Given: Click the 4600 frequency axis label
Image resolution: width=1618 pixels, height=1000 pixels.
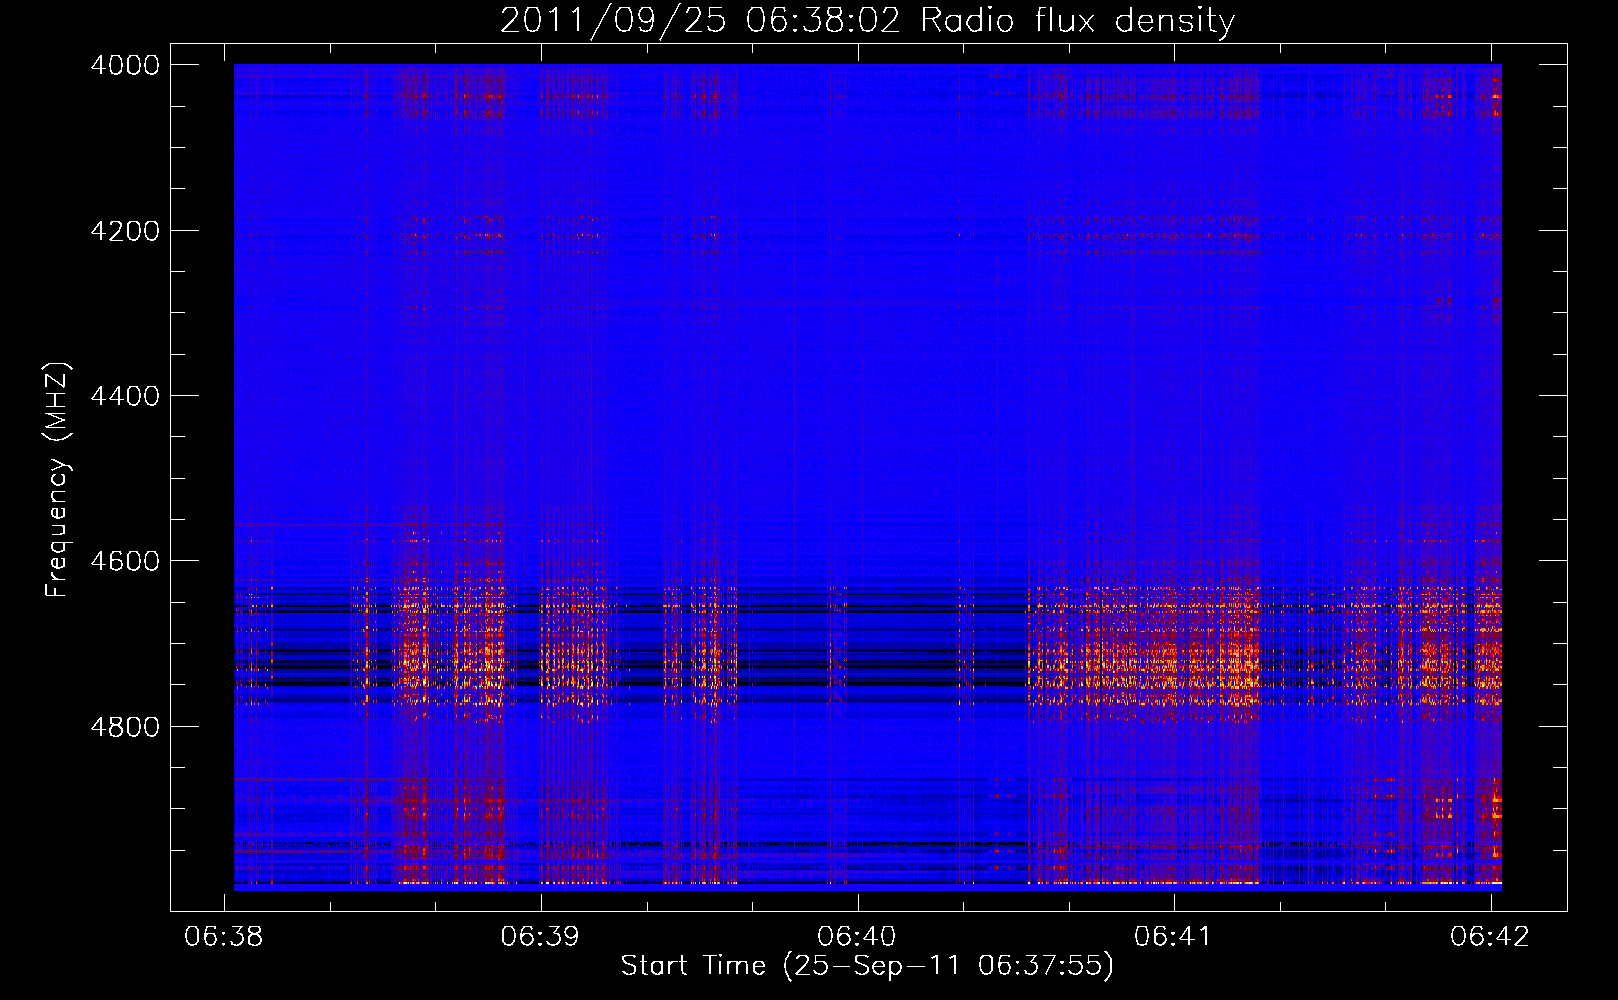Looking at the screenshot, I should click(x=125, y=561).
